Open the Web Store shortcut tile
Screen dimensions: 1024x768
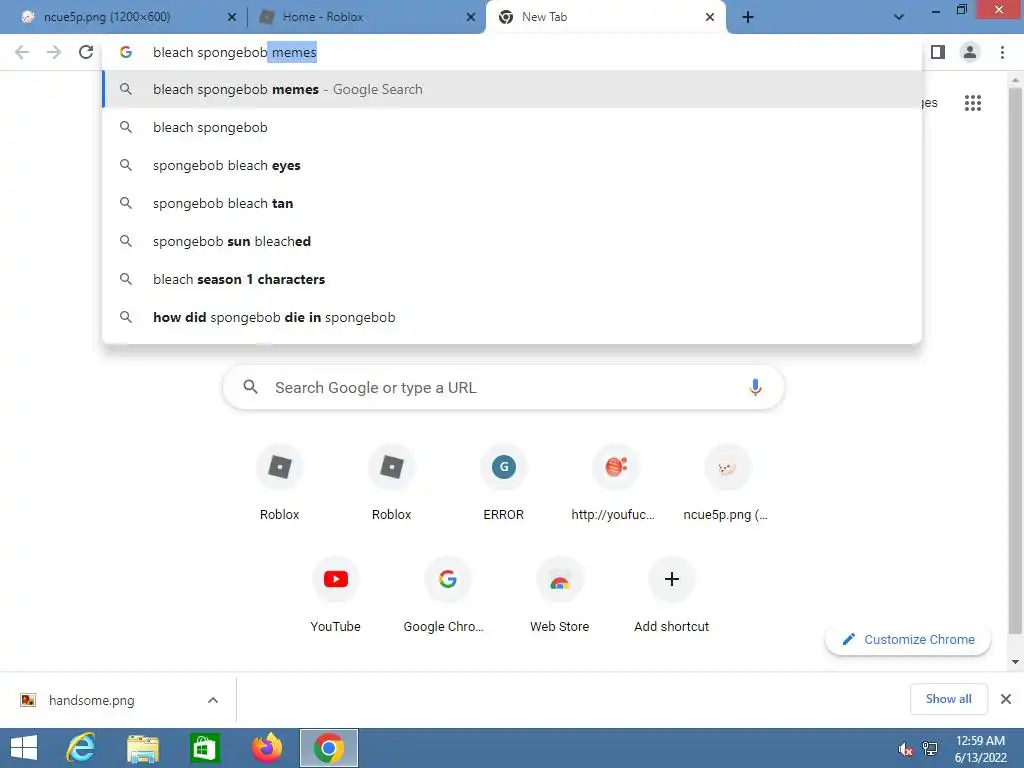(x=560, y=595)
